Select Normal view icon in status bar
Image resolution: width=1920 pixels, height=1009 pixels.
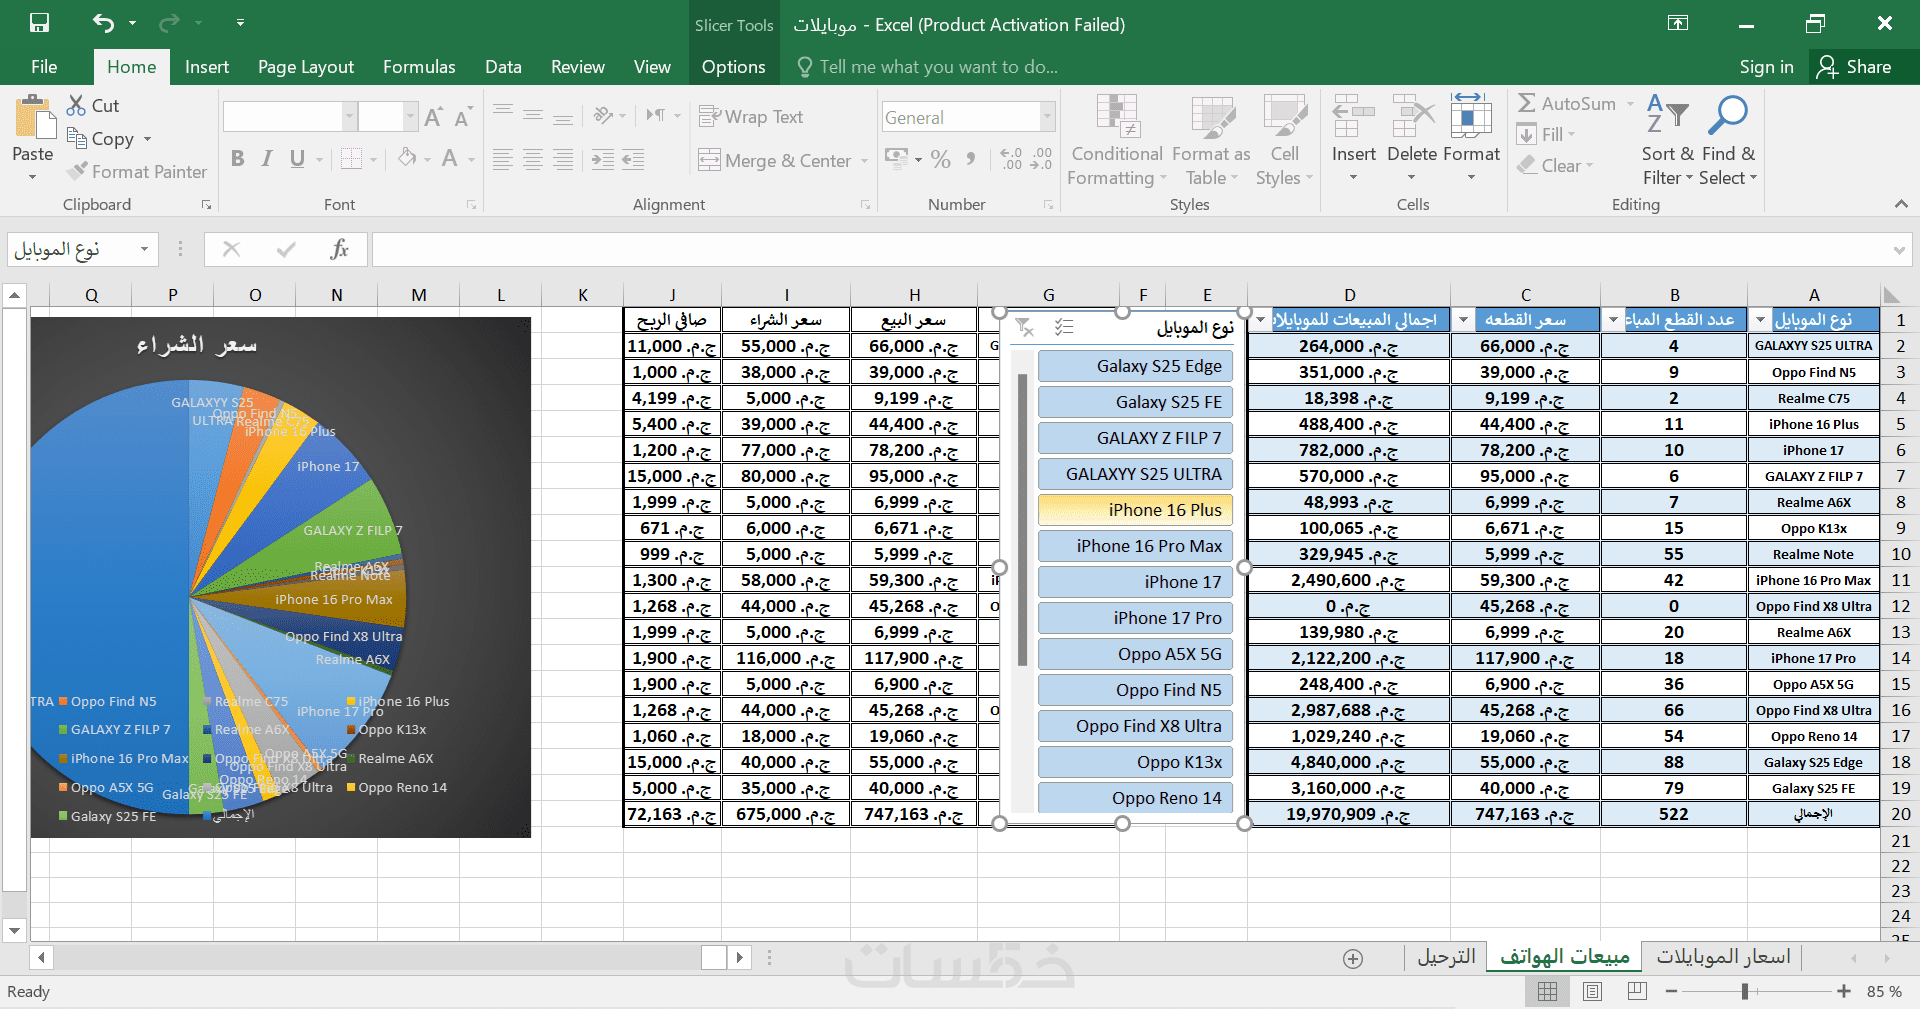click(x=1547, y=991)
